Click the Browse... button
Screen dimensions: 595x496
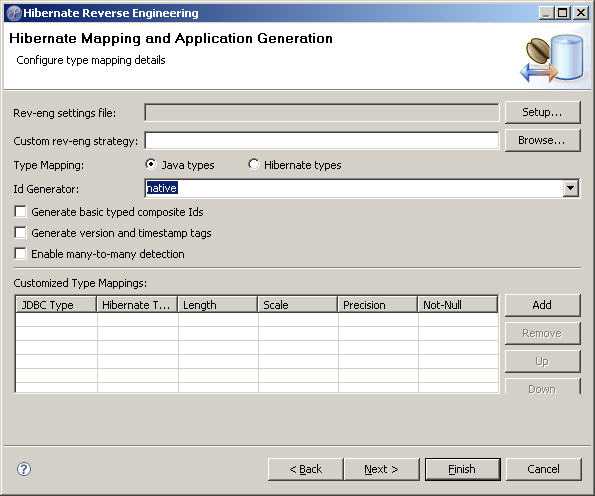[542, 140]
